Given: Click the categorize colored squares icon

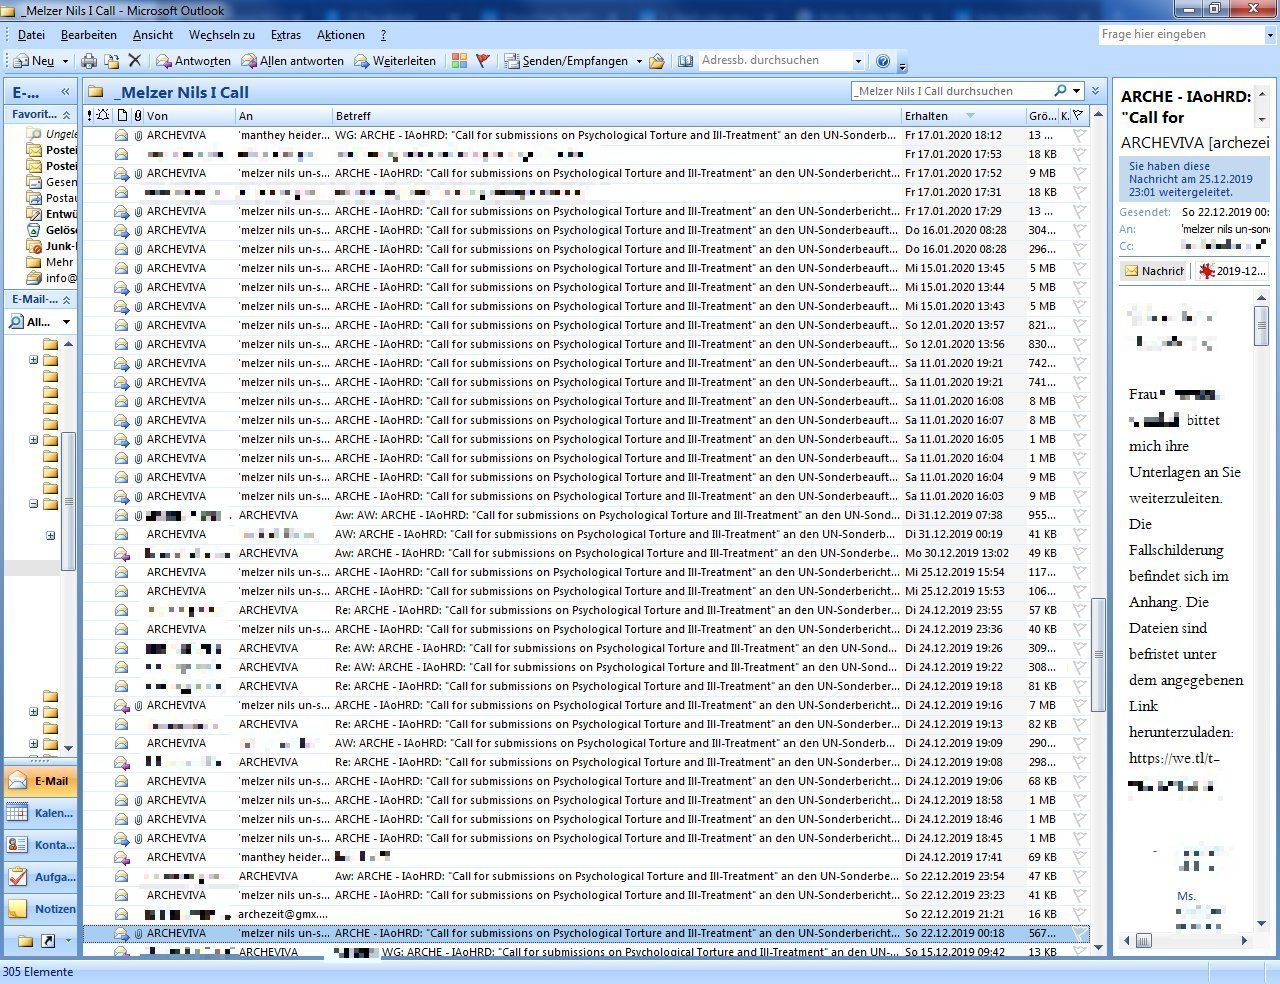Looking at the screenshot, I should [459, 61].
